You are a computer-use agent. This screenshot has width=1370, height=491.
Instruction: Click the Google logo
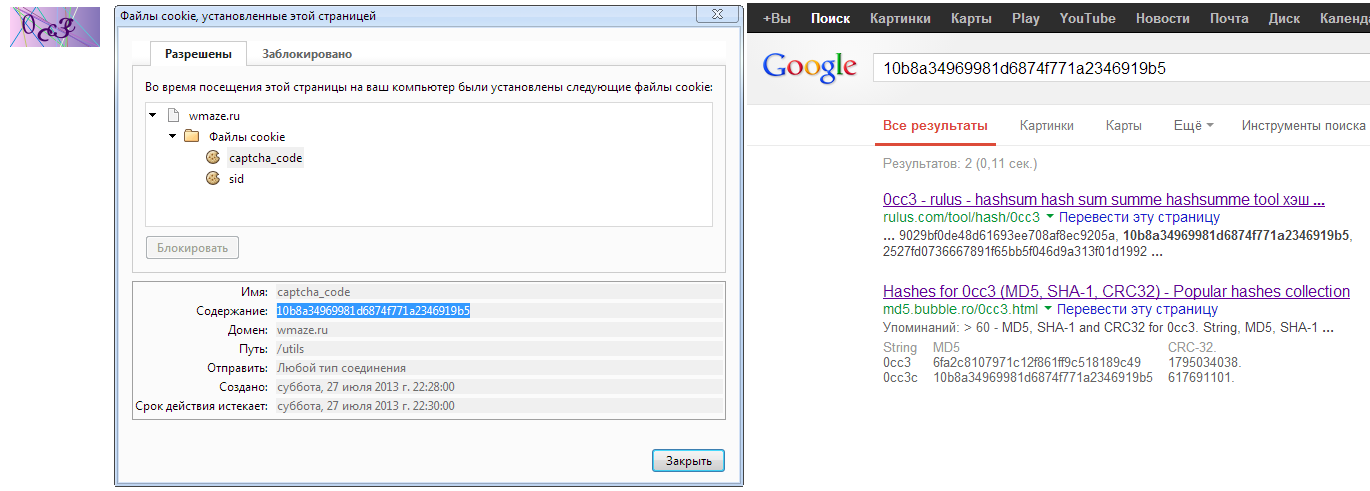[x=809, y=68]
